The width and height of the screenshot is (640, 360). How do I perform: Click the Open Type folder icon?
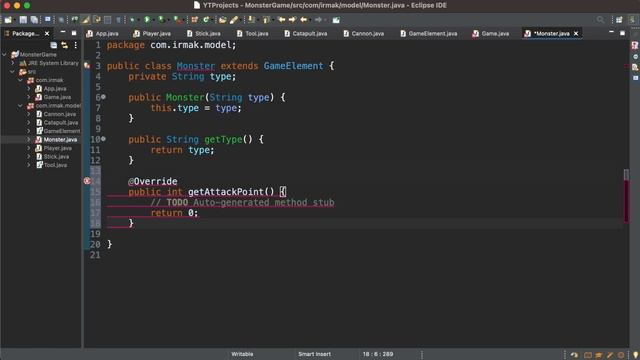point(222,20)
